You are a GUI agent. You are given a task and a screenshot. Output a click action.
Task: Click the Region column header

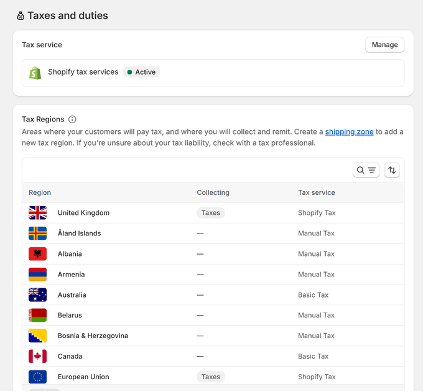coord(40,193)
